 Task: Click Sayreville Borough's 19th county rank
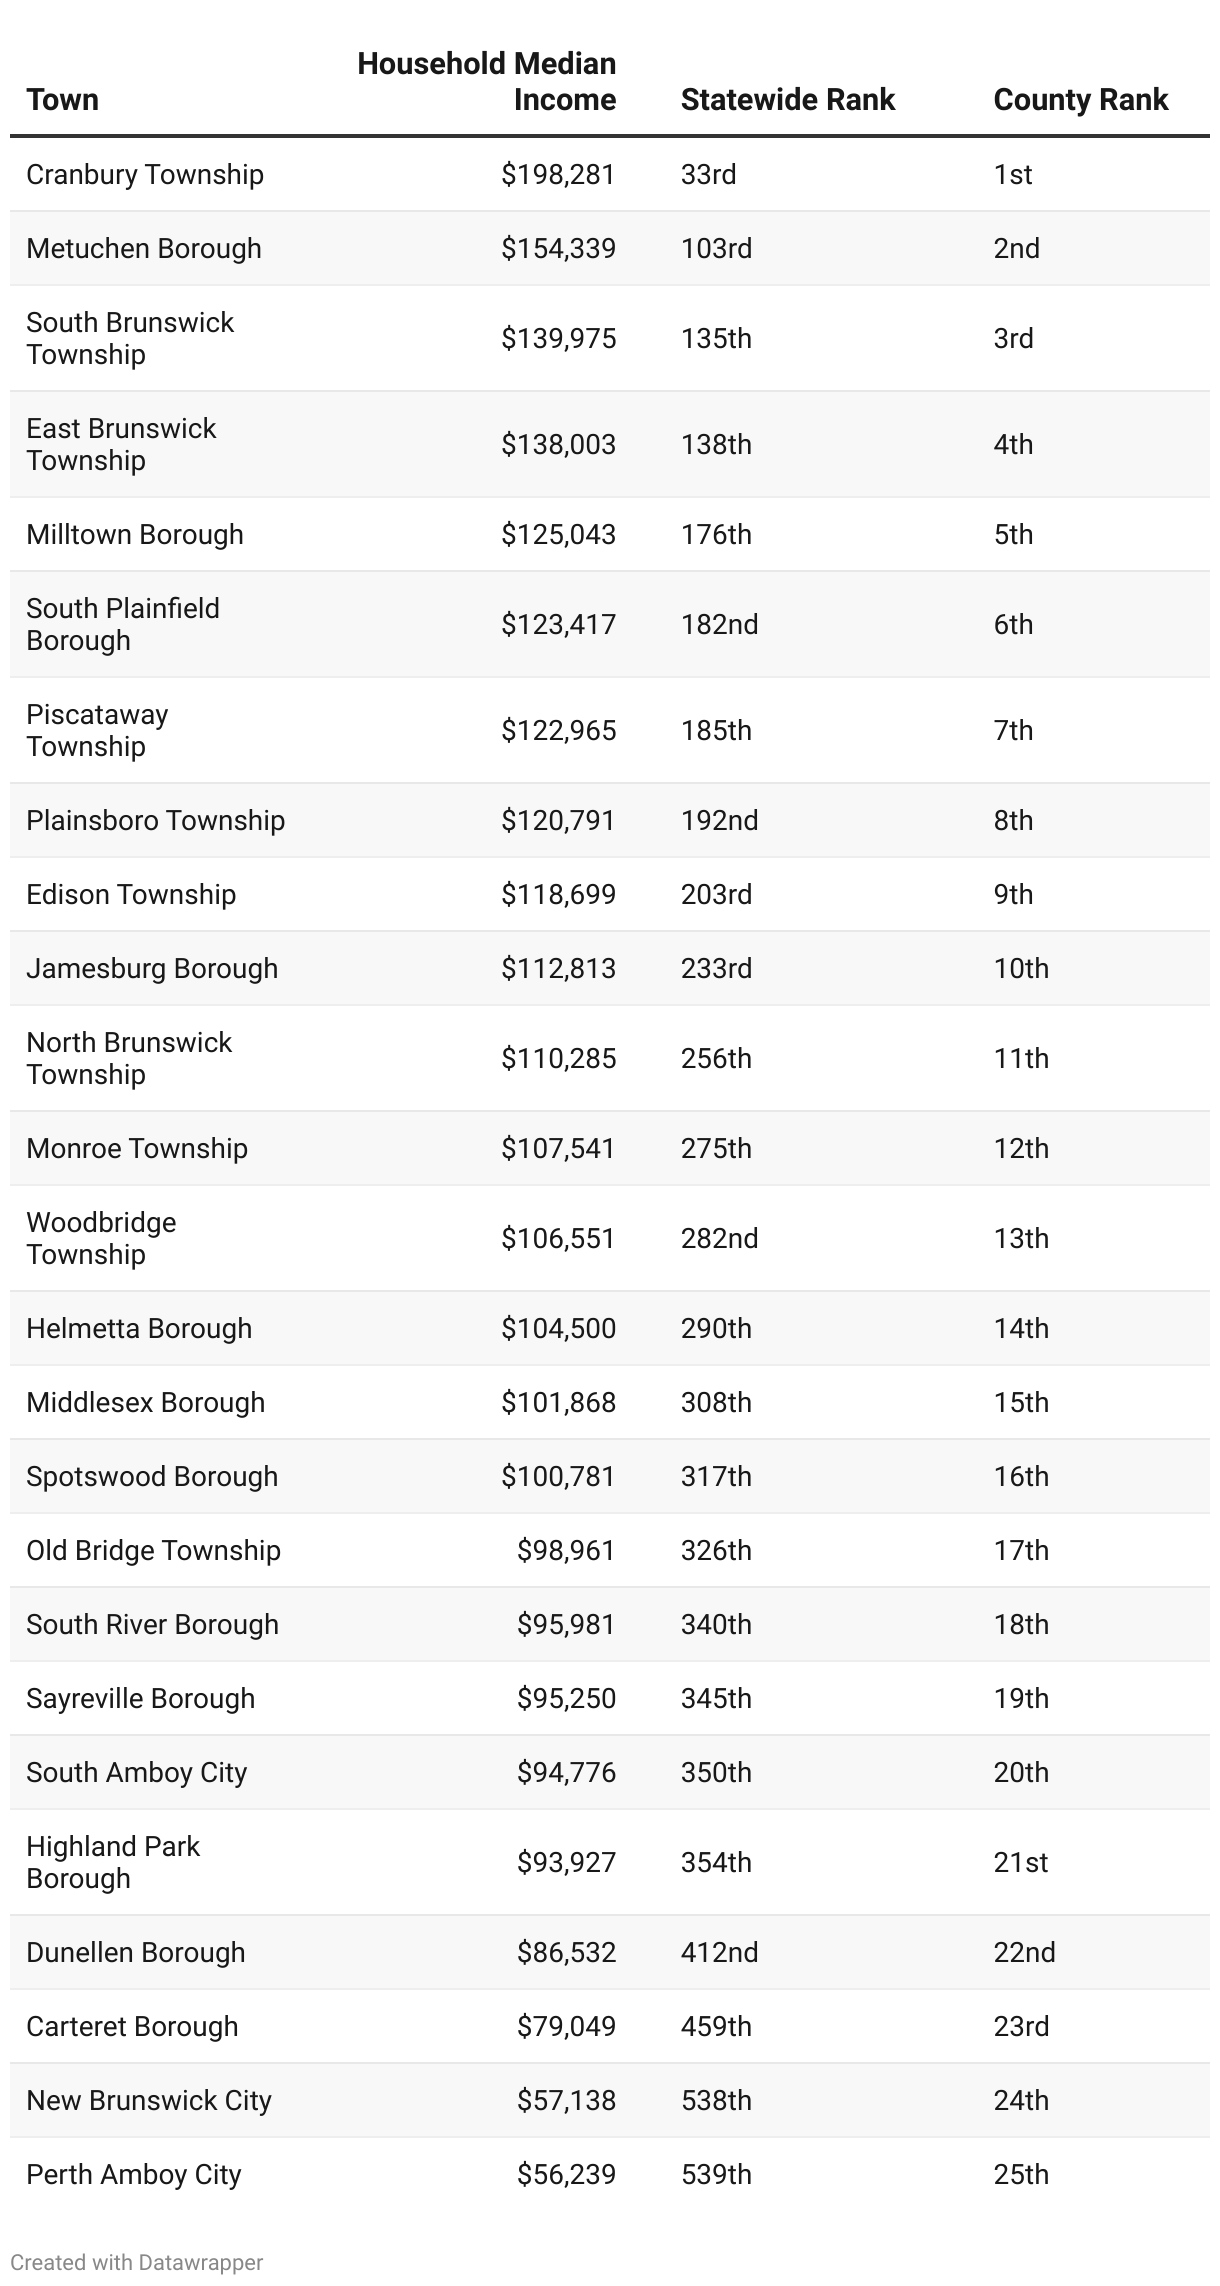pos(1021,1699)
